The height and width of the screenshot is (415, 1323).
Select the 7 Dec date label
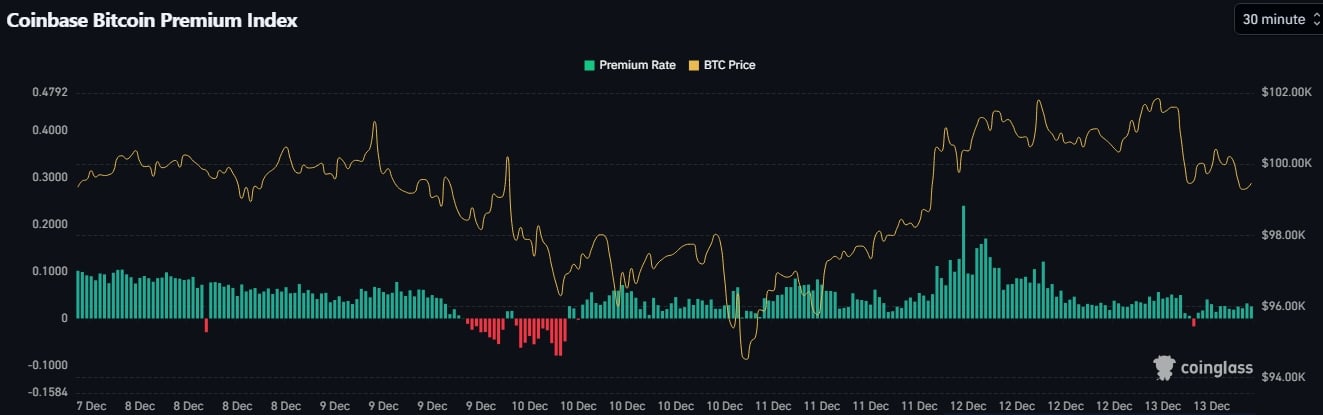91,406
